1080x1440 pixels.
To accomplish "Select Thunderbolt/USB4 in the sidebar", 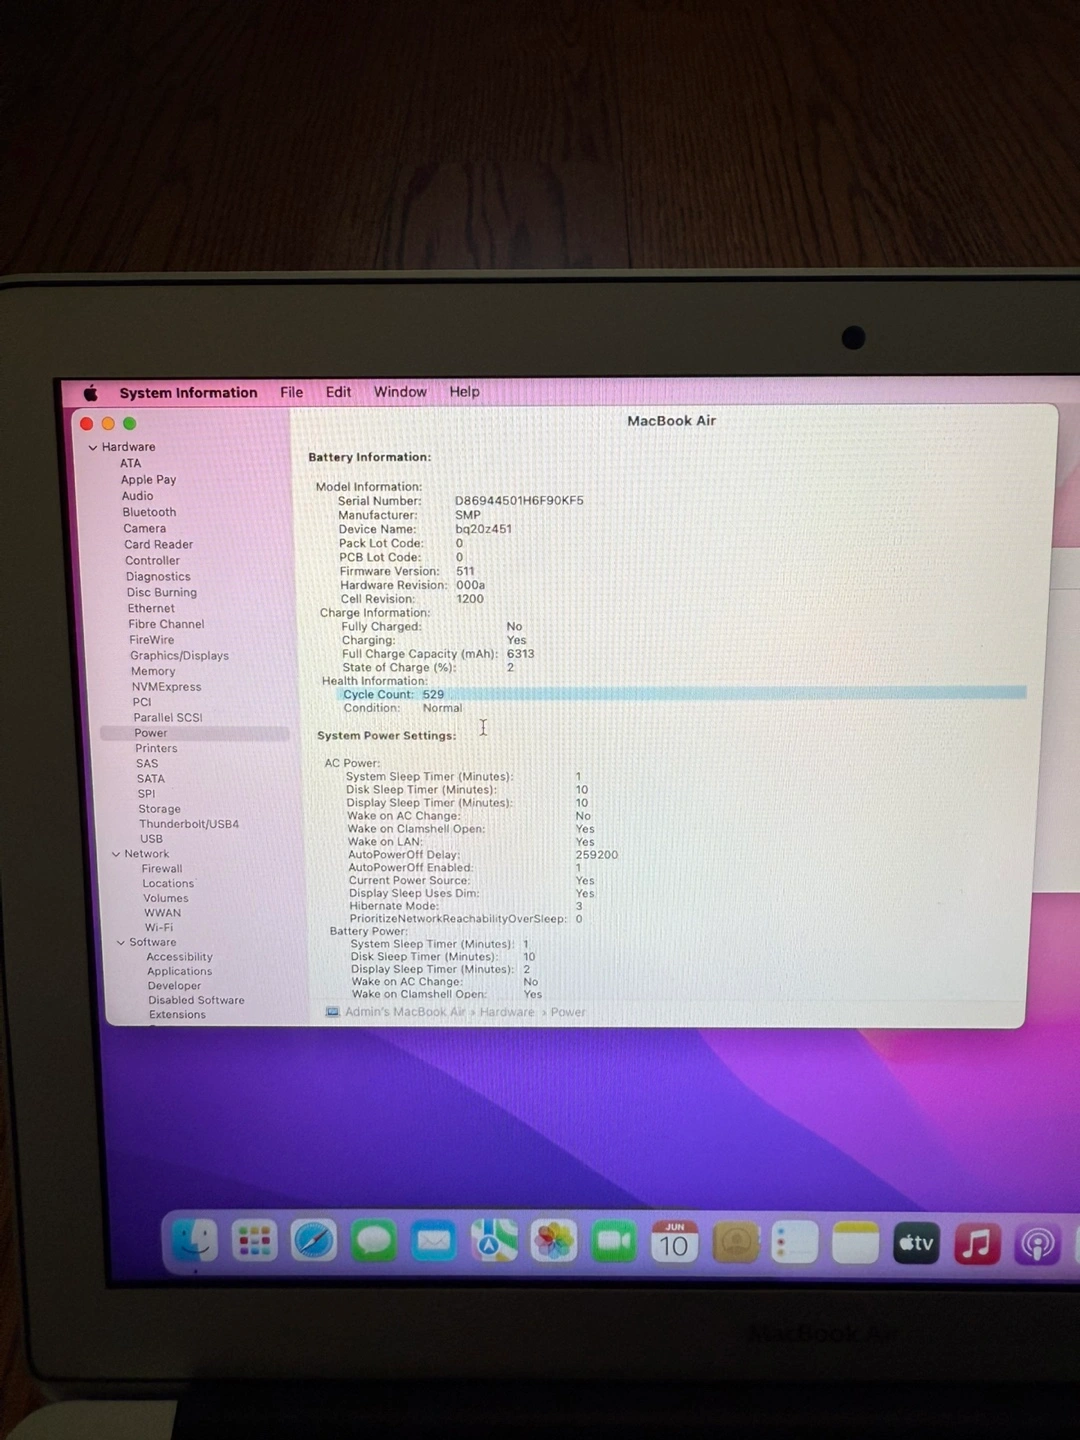I will pyautogui.click(x=189, y=824).
